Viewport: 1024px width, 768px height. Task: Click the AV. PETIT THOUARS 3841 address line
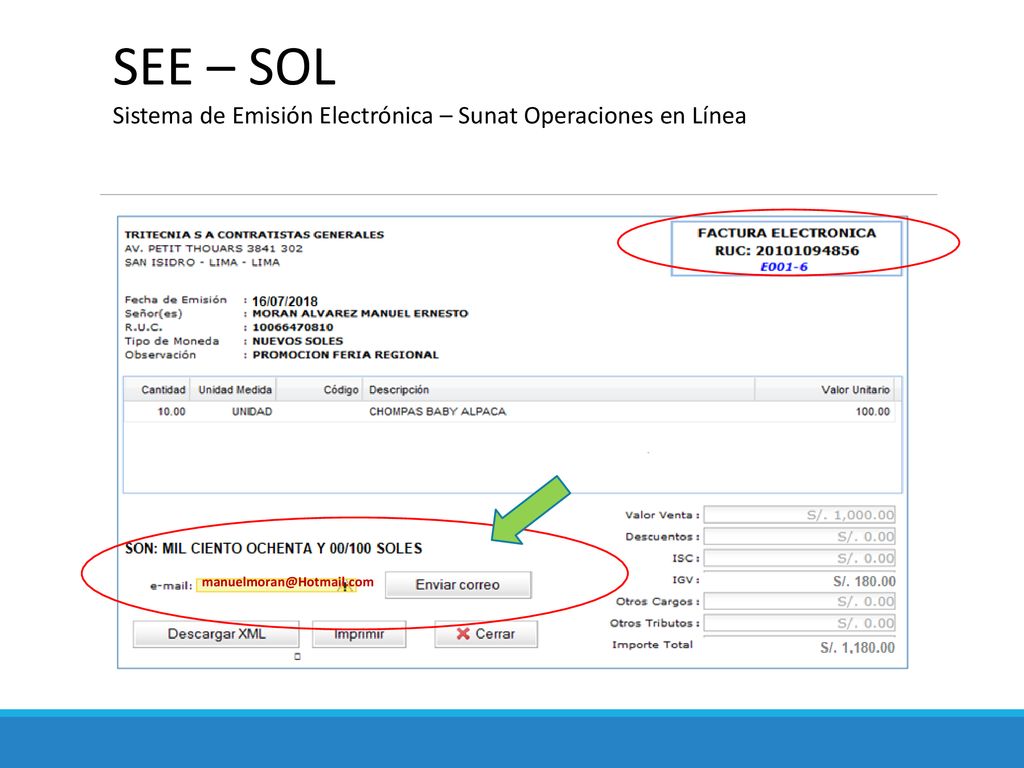point(214,248)
